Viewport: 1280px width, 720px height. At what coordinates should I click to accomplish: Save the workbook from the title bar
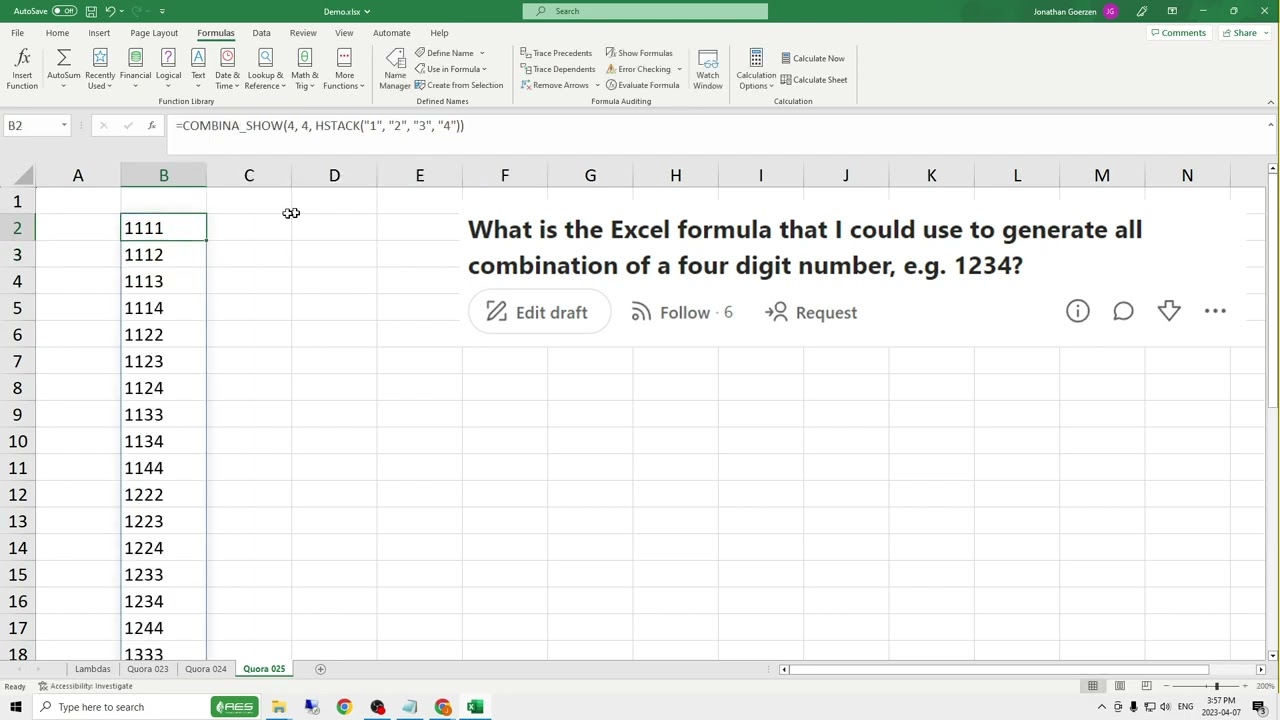91,11
